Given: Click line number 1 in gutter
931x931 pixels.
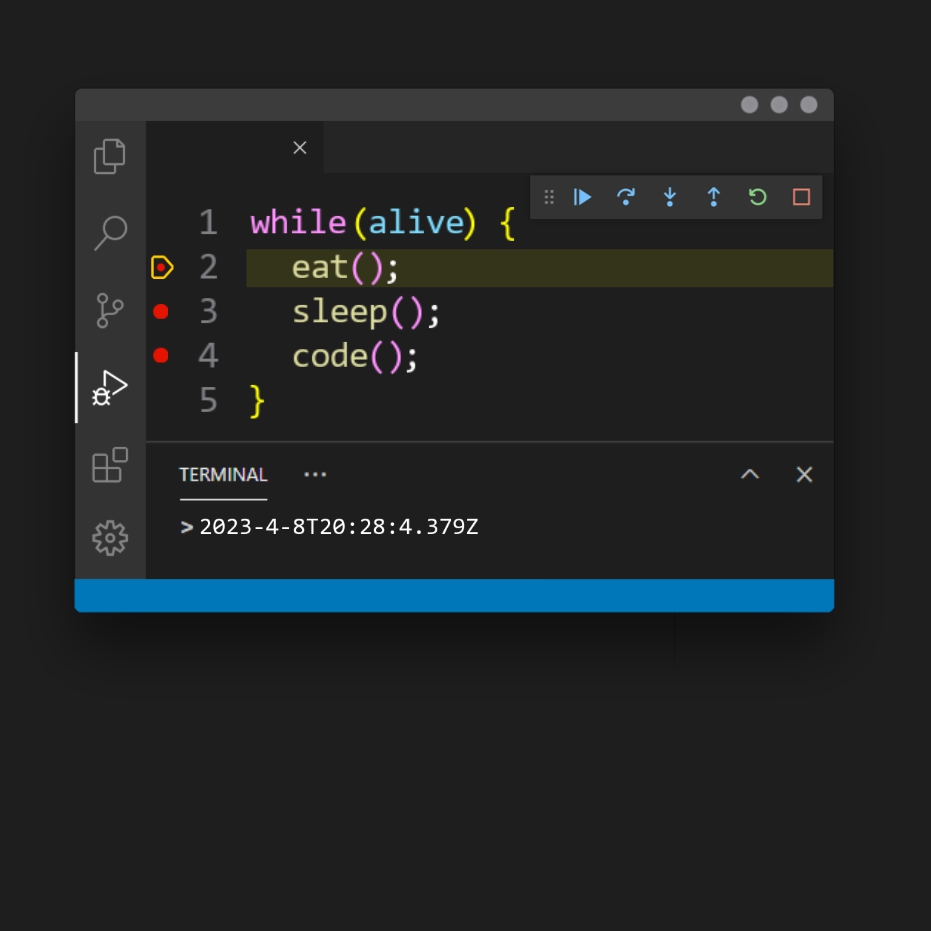Looking at the screenshot, I should point(208,223).
